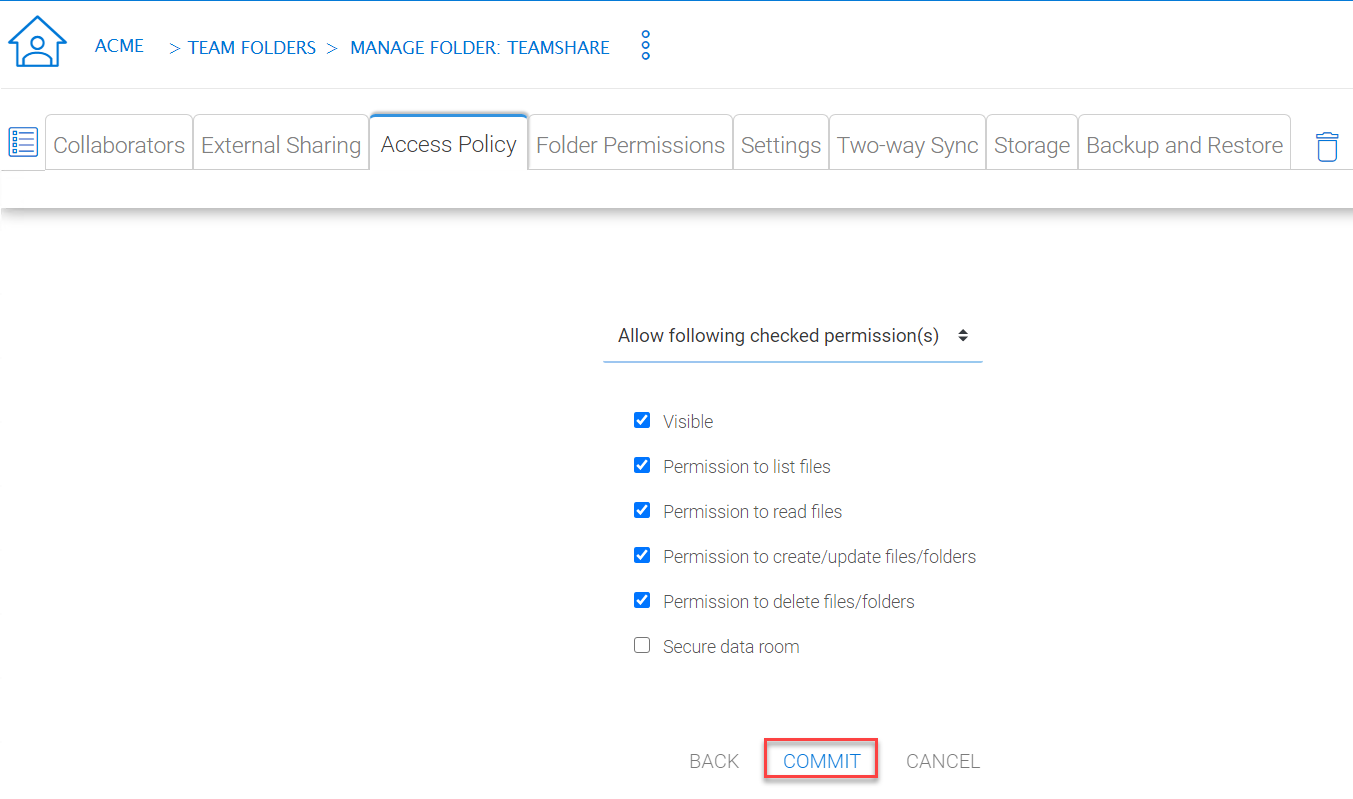Open the home dashboard icon
Image resolution: width=1353 pixels, height=799 pixels.
[37, 42]
